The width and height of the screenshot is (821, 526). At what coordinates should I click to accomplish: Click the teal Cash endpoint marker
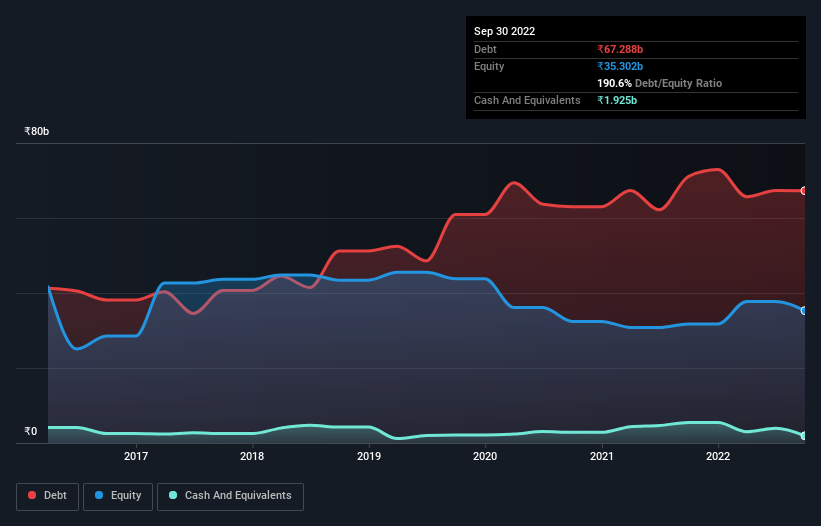pyautogui.click(x=804, y=435)
